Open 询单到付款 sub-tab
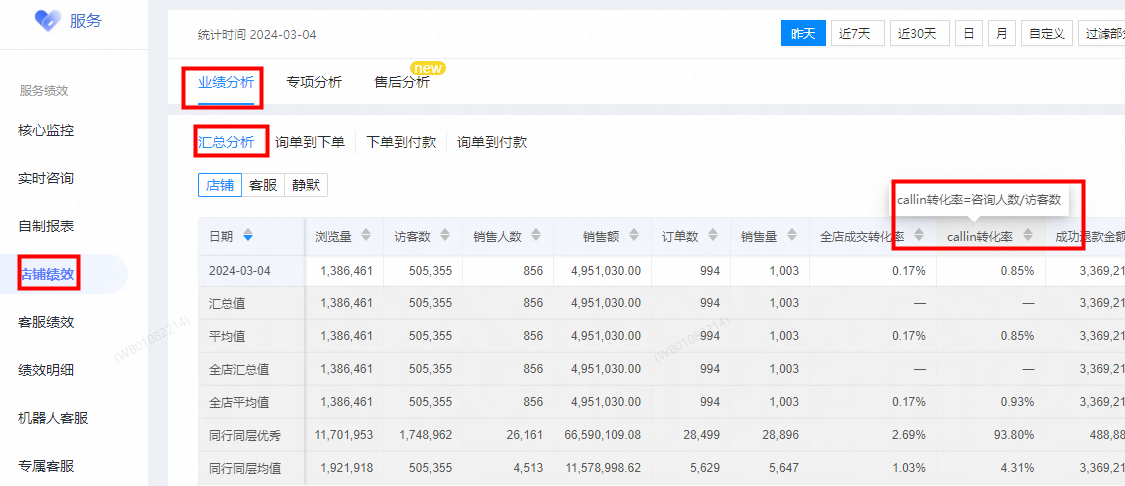The height and width of the screenshot is (486, 1125). [492, 142]
